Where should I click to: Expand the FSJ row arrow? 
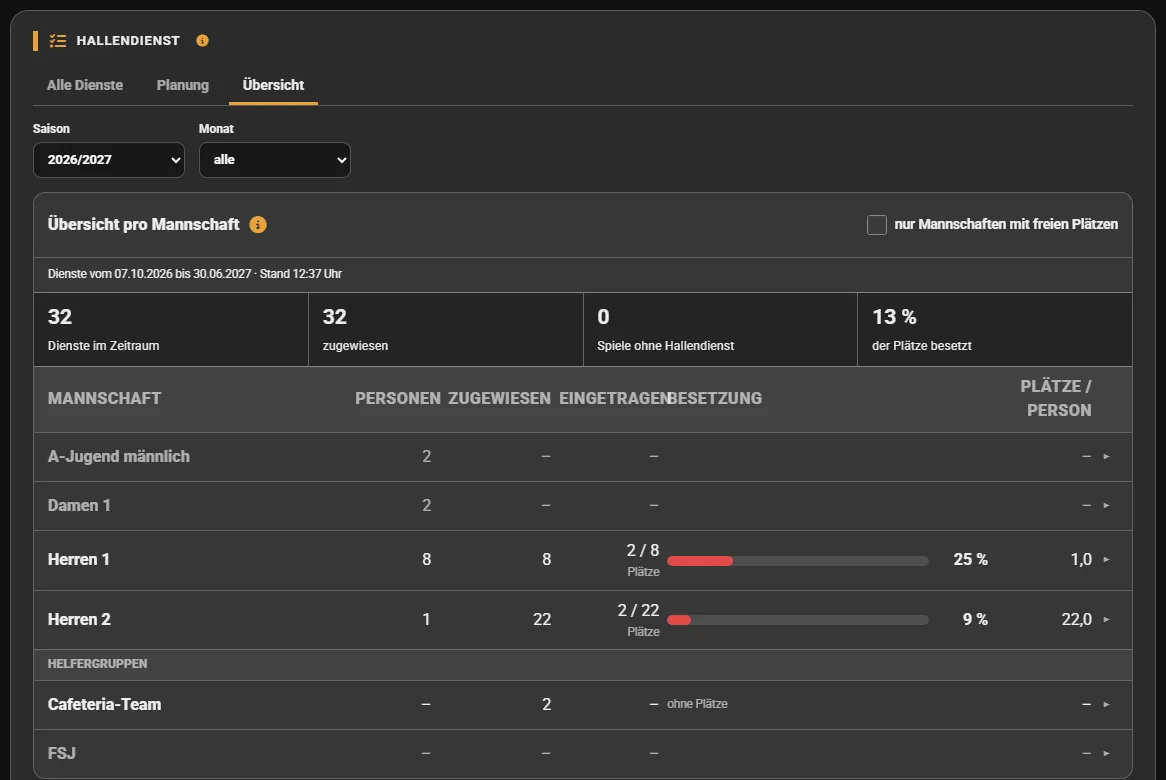pos(1107,753)
